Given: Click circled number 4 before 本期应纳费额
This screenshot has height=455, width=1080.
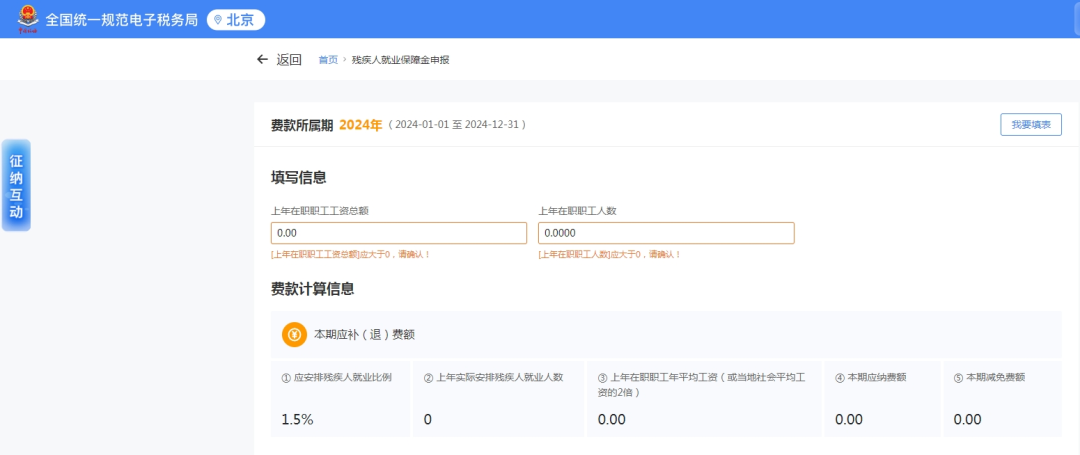Looking at the screenshot, I should (840, 378).
